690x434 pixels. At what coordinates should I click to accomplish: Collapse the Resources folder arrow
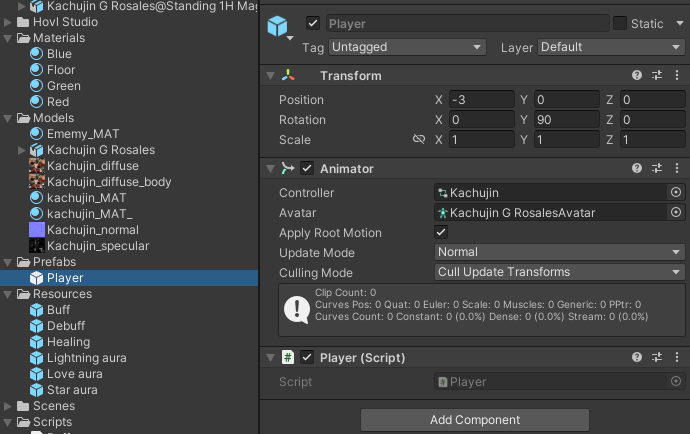(7, 294)
